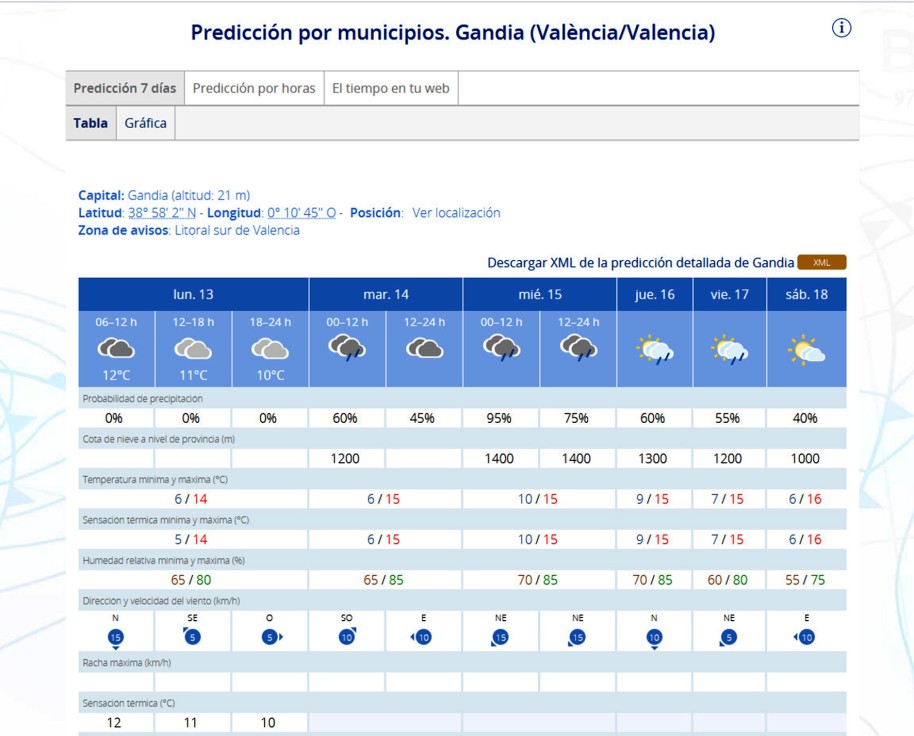Screen dimensions: 914x736
Task: Click the orange XML download badge
Action: pyautogui.click(x=821, y=262)
